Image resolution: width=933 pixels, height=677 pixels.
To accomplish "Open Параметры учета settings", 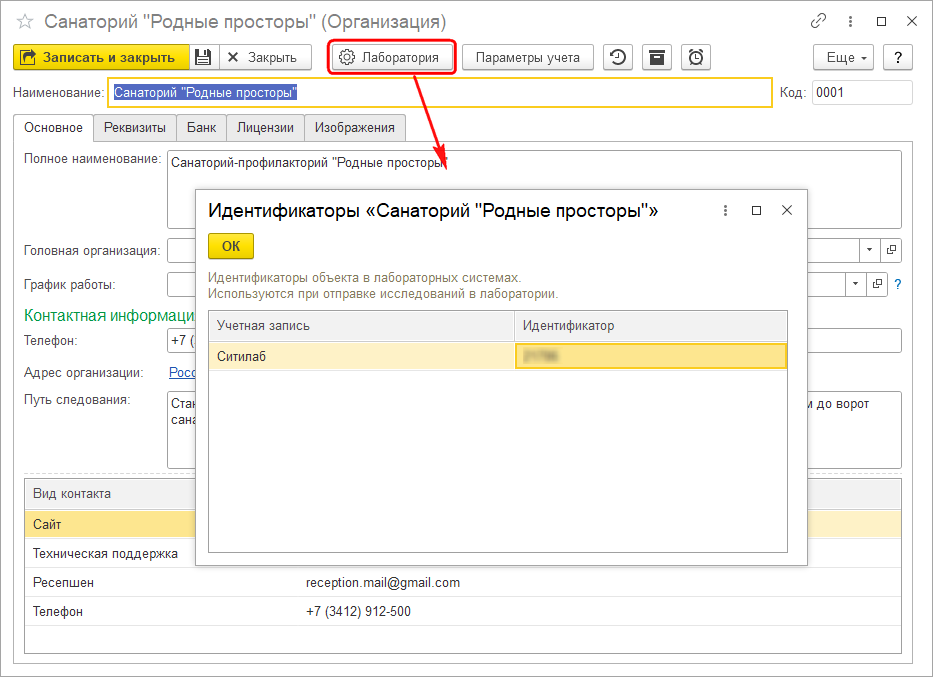I will tap(527, 57).
